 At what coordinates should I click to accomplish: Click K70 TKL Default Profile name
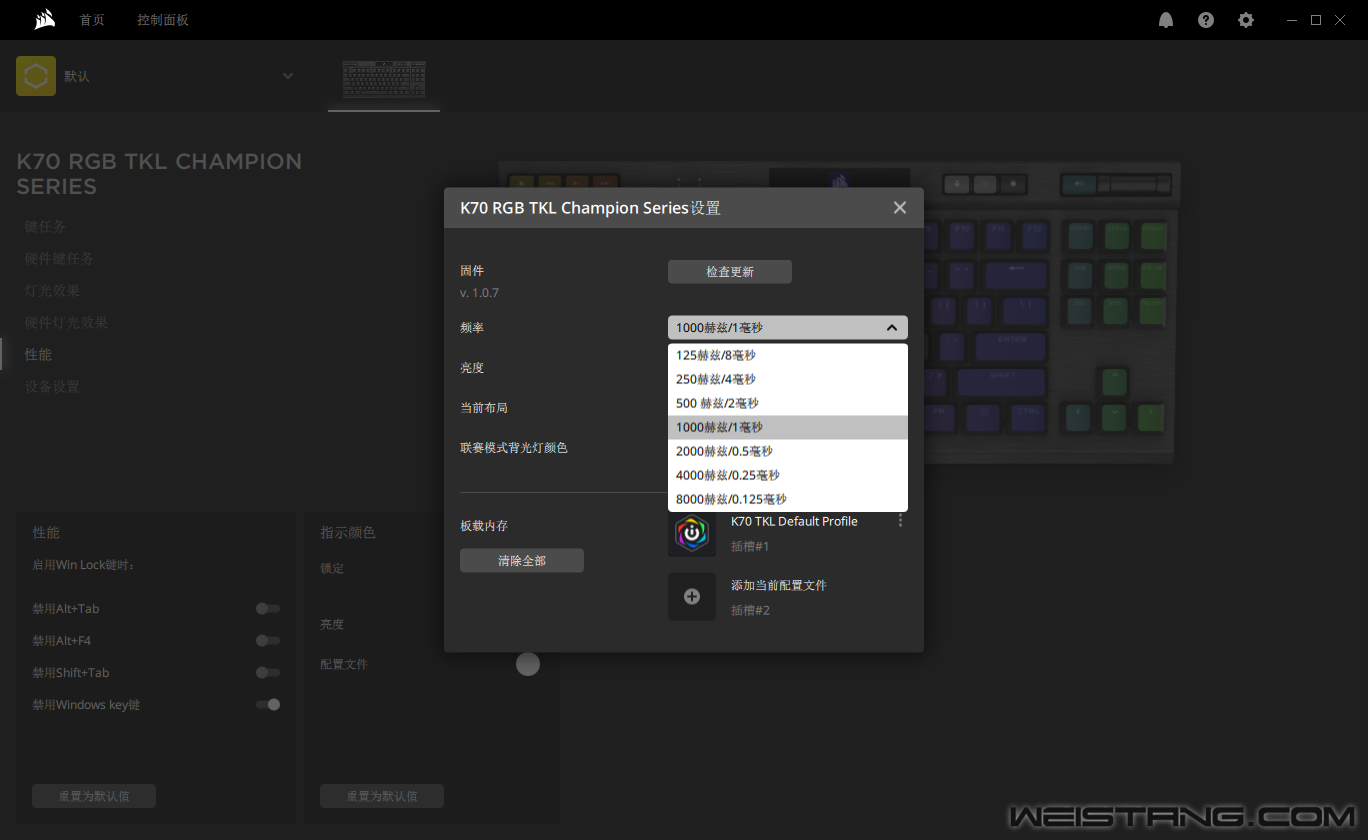point(794,521)
